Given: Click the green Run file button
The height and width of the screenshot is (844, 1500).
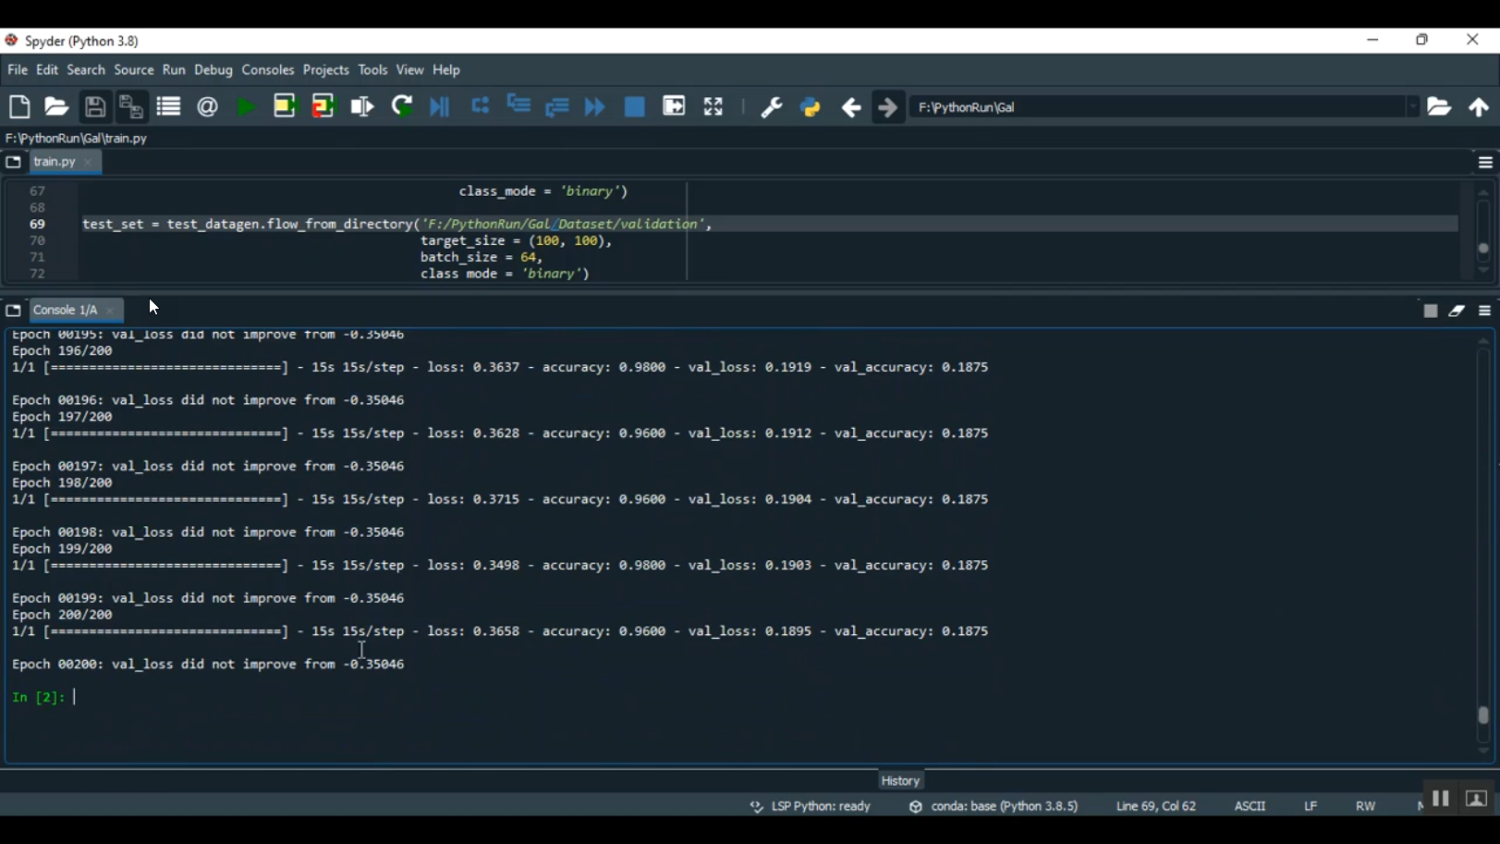Looking at the screenshot, I should click(x=246, y=107).
